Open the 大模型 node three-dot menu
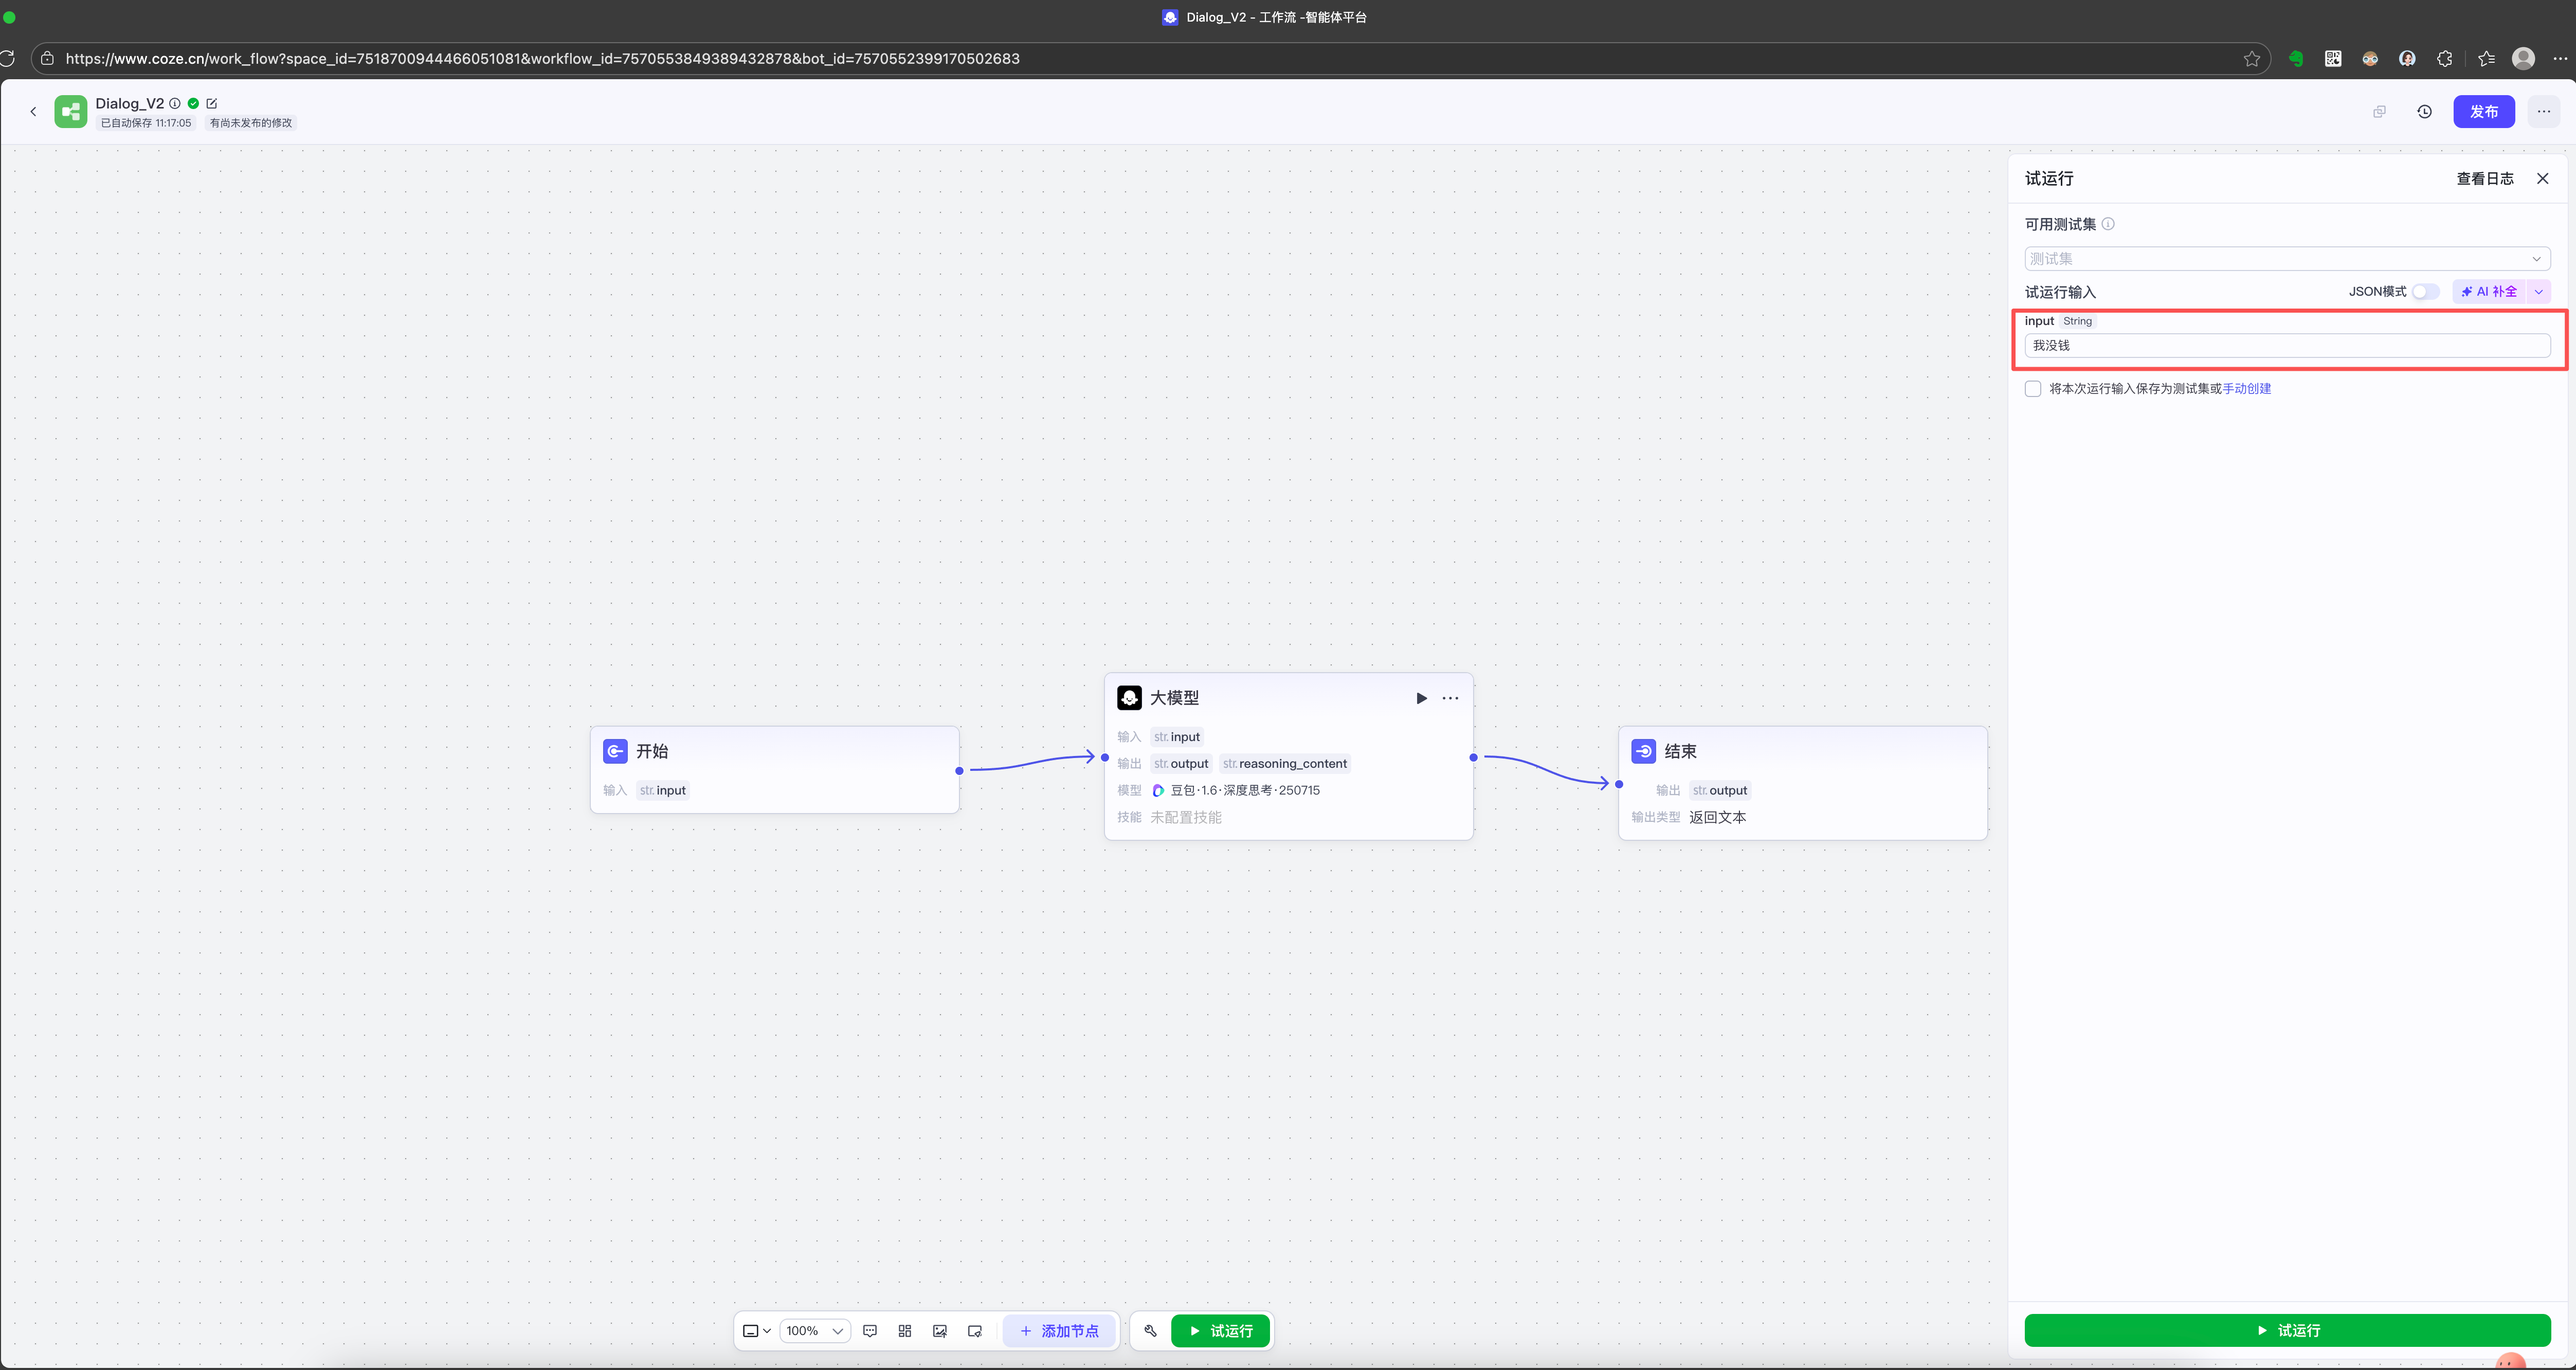This screenshot has height=1370, width=2576. [x=1450, y=698]
